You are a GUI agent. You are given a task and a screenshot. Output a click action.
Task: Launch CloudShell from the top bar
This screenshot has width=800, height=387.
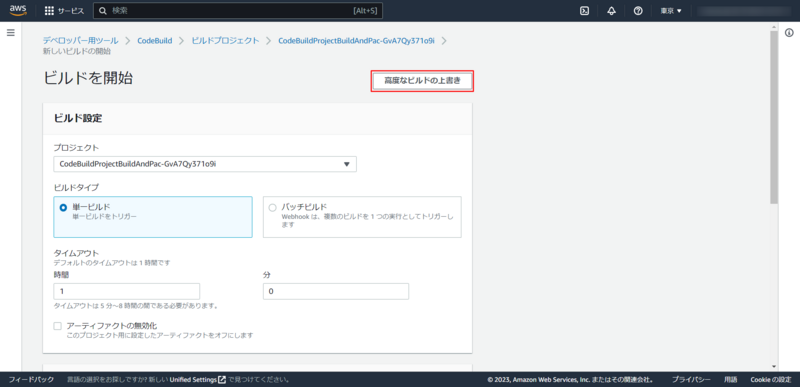tap(585, 11)
